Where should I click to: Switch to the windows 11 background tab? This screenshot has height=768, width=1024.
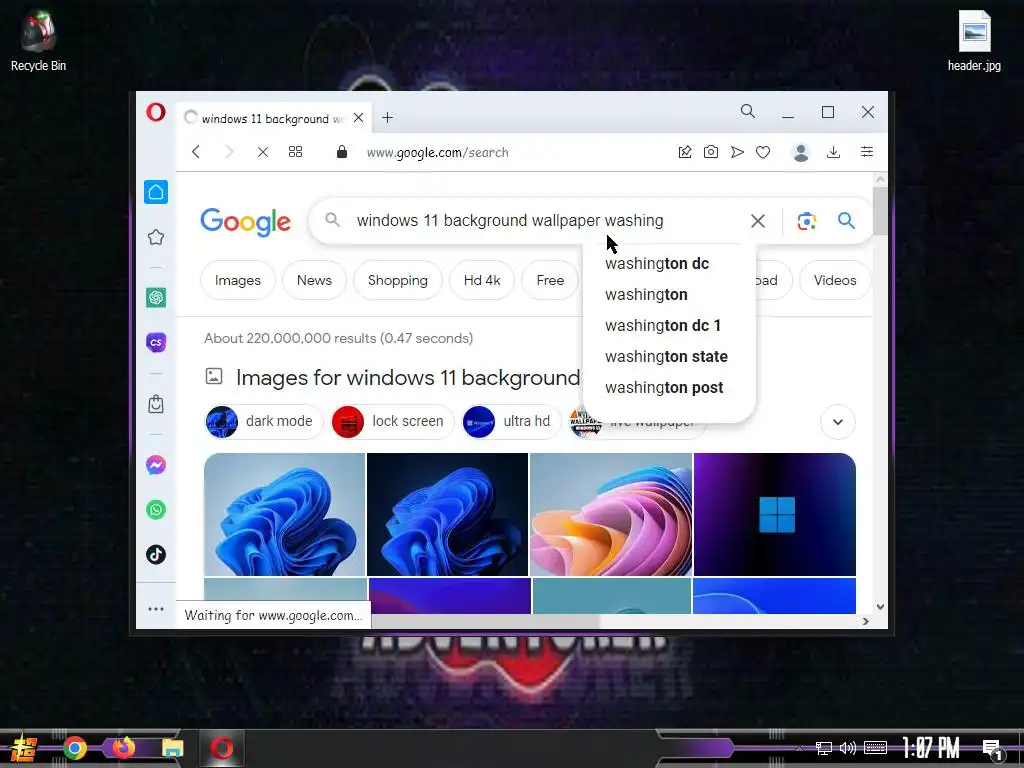pos(272,118)
